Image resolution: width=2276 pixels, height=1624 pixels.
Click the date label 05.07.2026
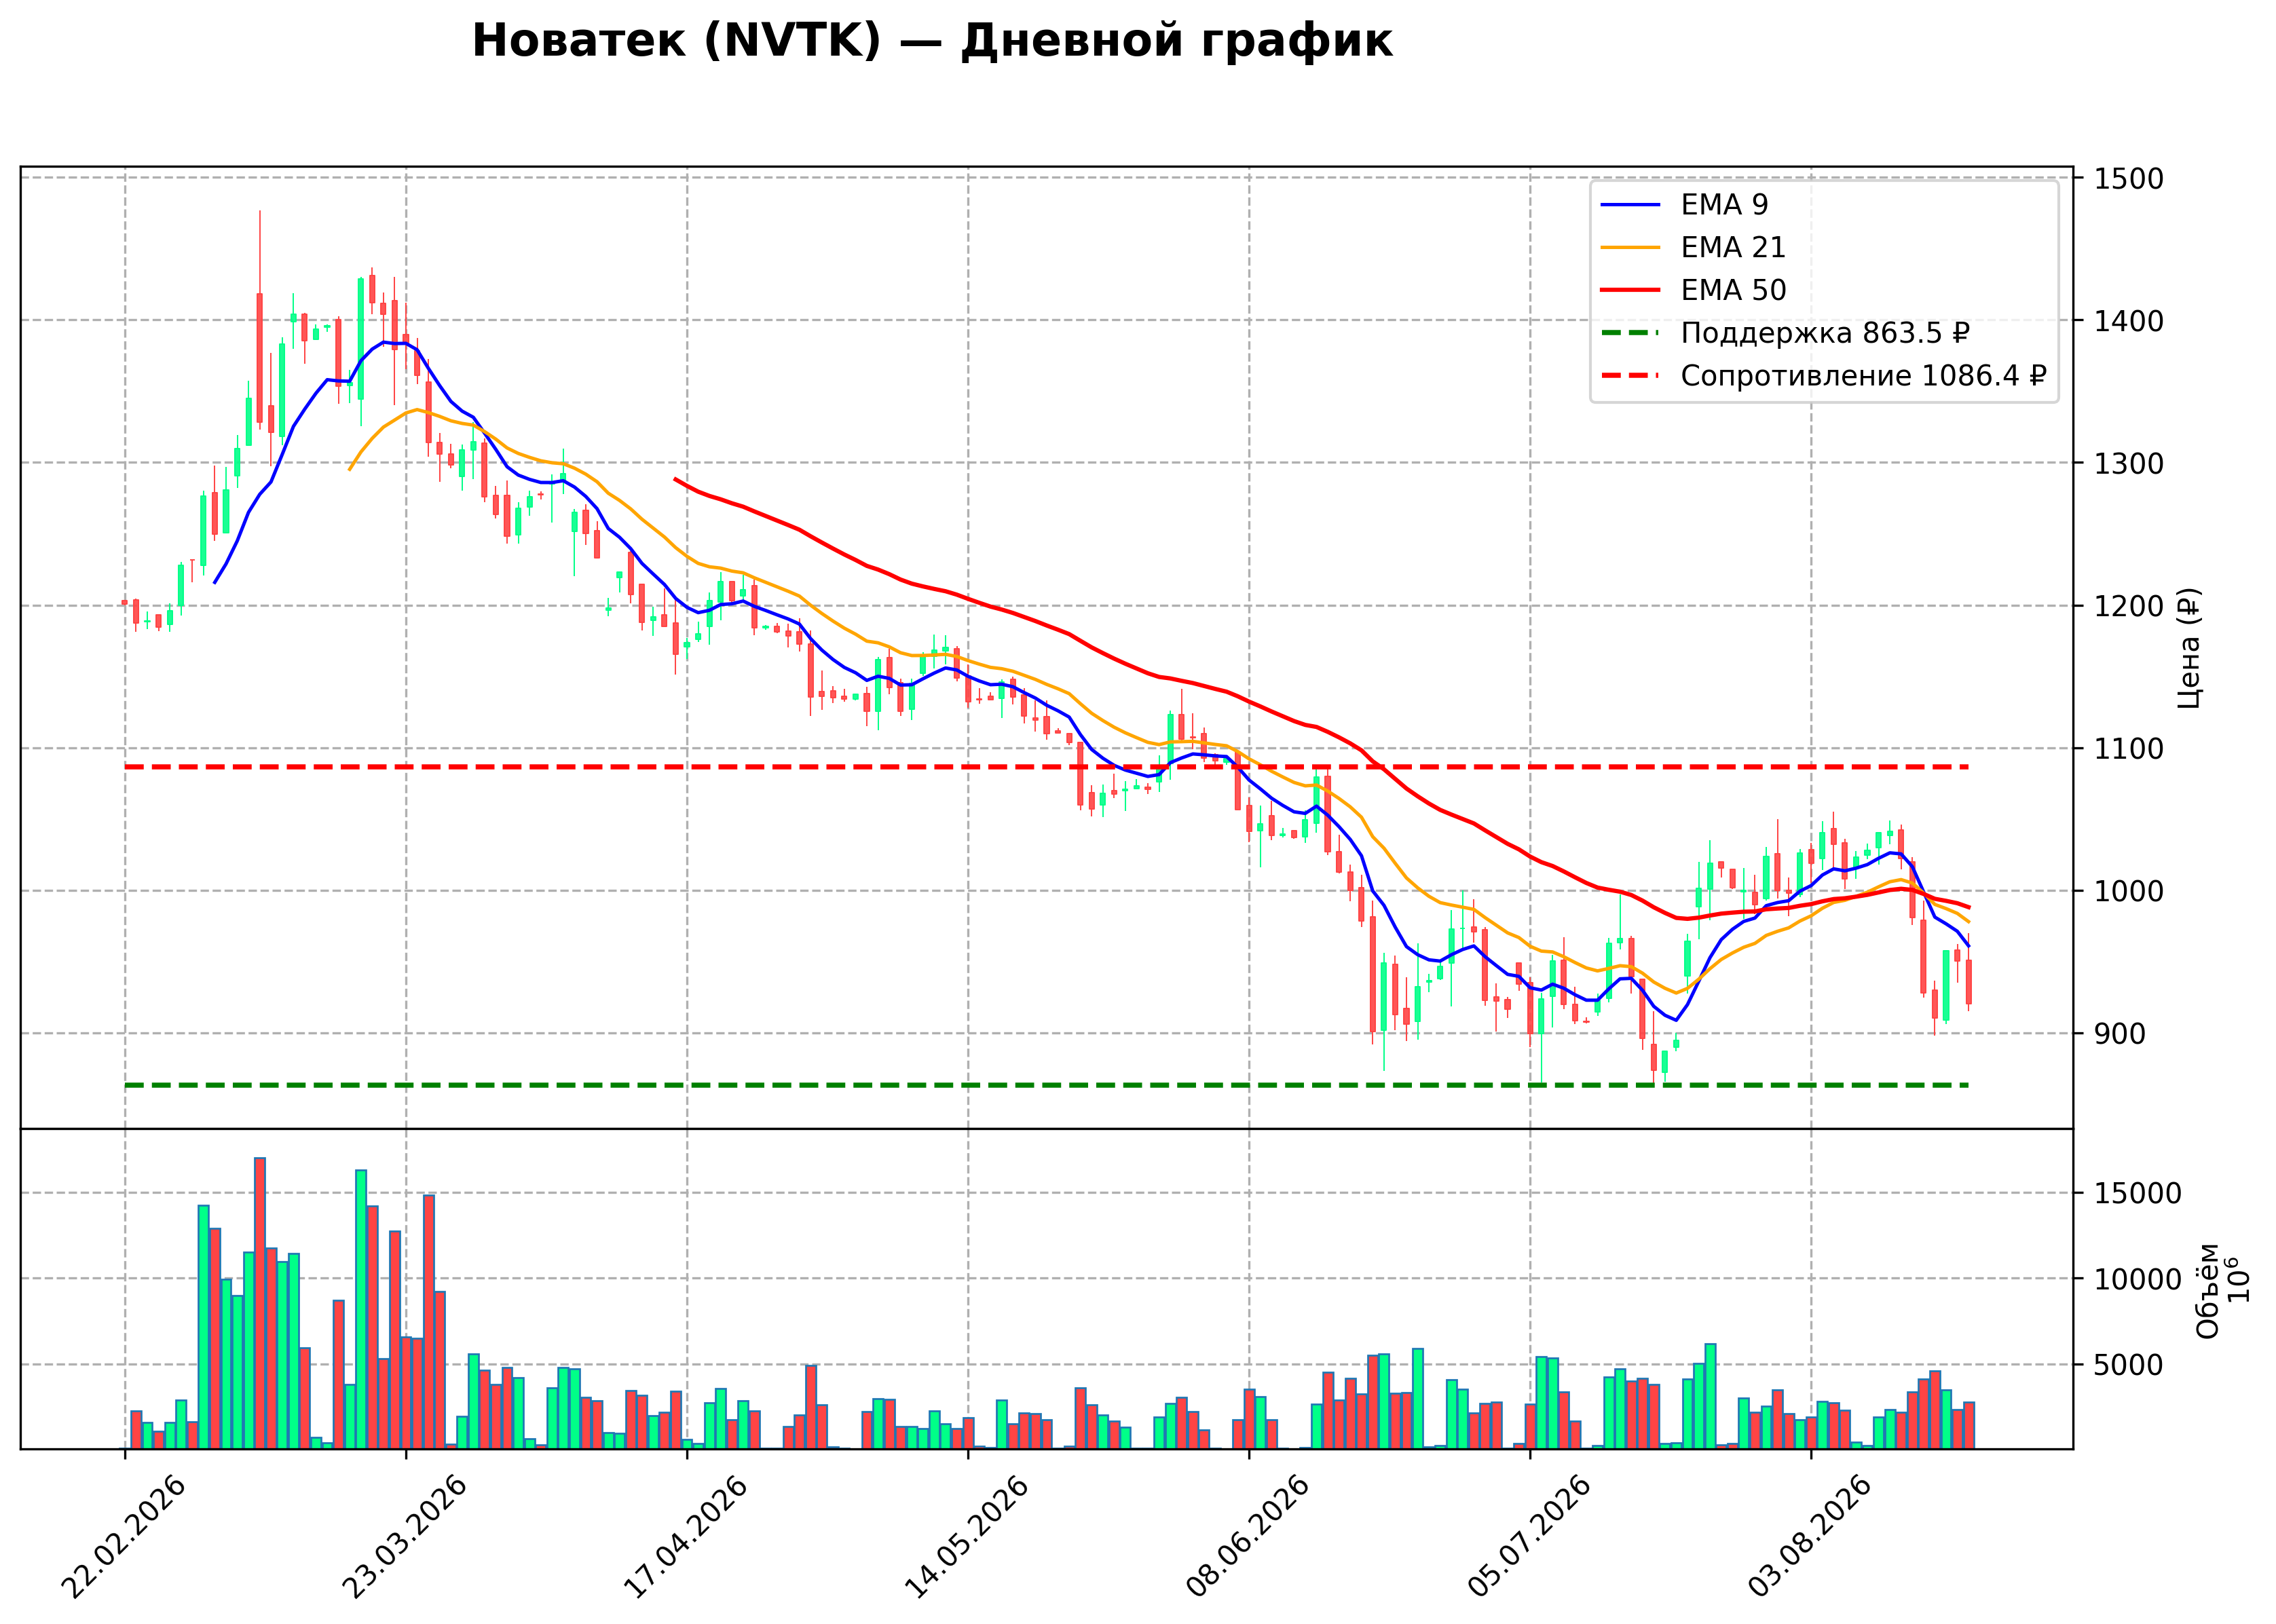[1529, 1539]
